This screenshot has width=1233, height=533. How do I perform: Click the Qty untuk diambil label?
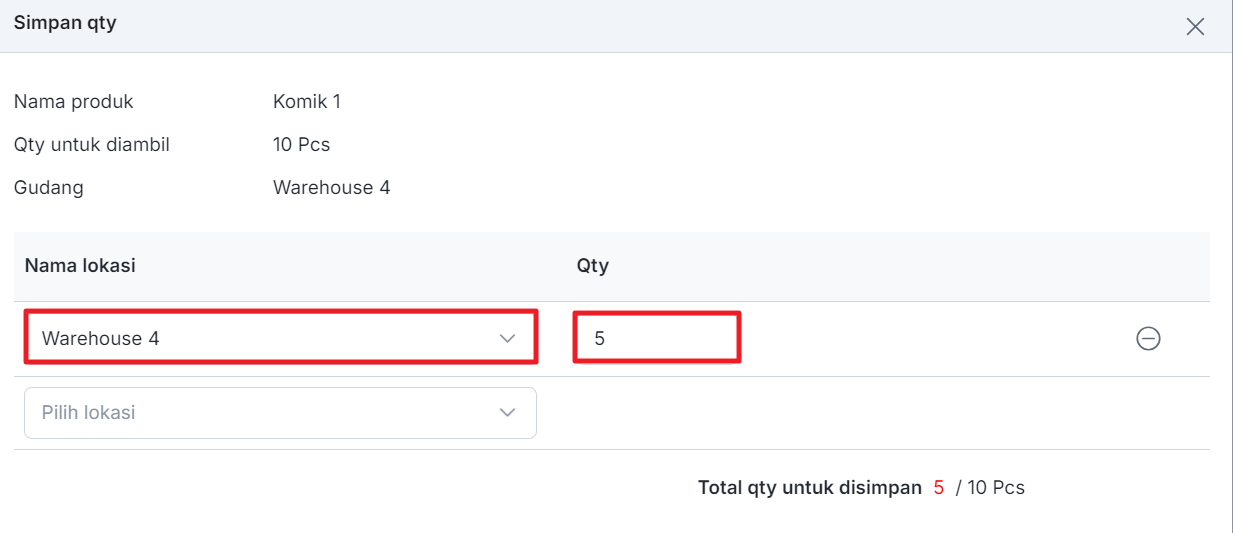click(92, 144)
